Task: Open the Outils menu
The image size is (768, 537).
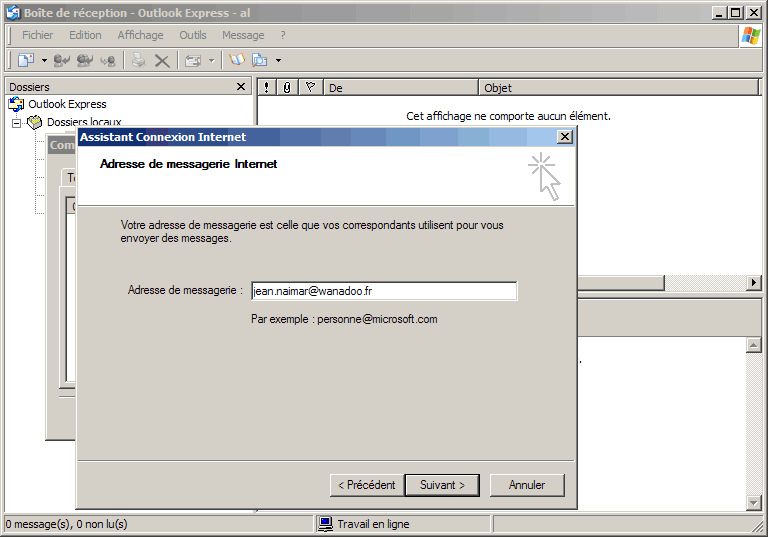Action: click(x=193, y=35)
